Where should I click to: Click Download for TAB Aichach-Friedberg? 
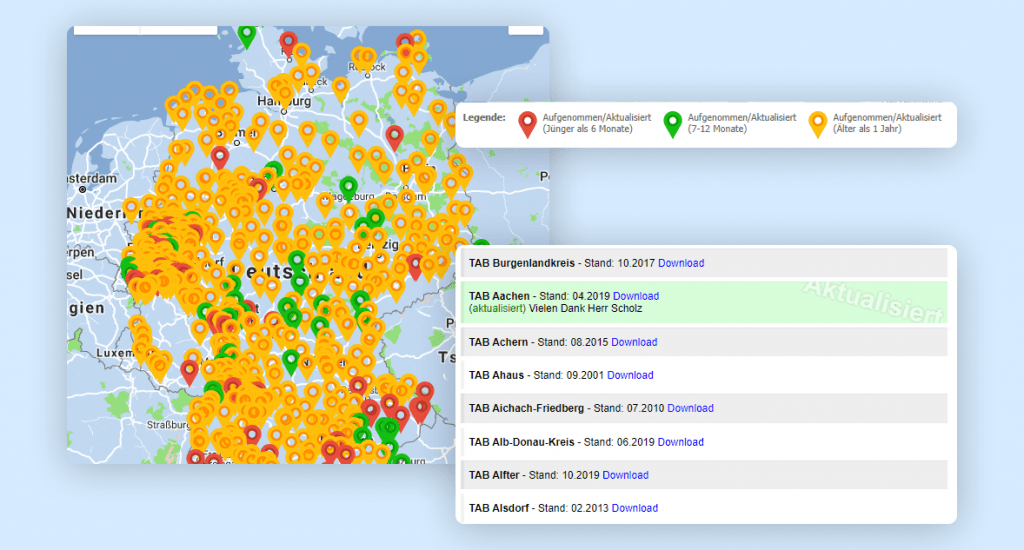pyautogui.click(x=690, y=408)
